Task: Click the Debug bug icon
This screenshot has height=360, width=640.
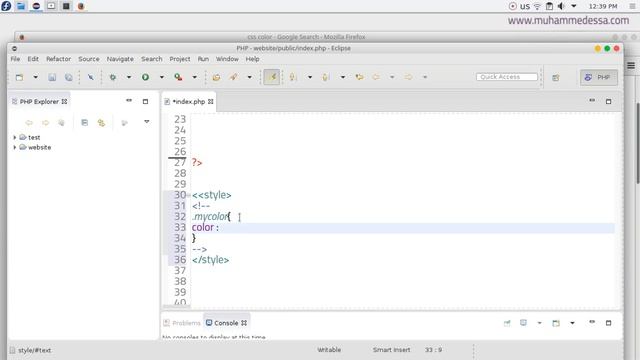Action: tap(113, 77)
